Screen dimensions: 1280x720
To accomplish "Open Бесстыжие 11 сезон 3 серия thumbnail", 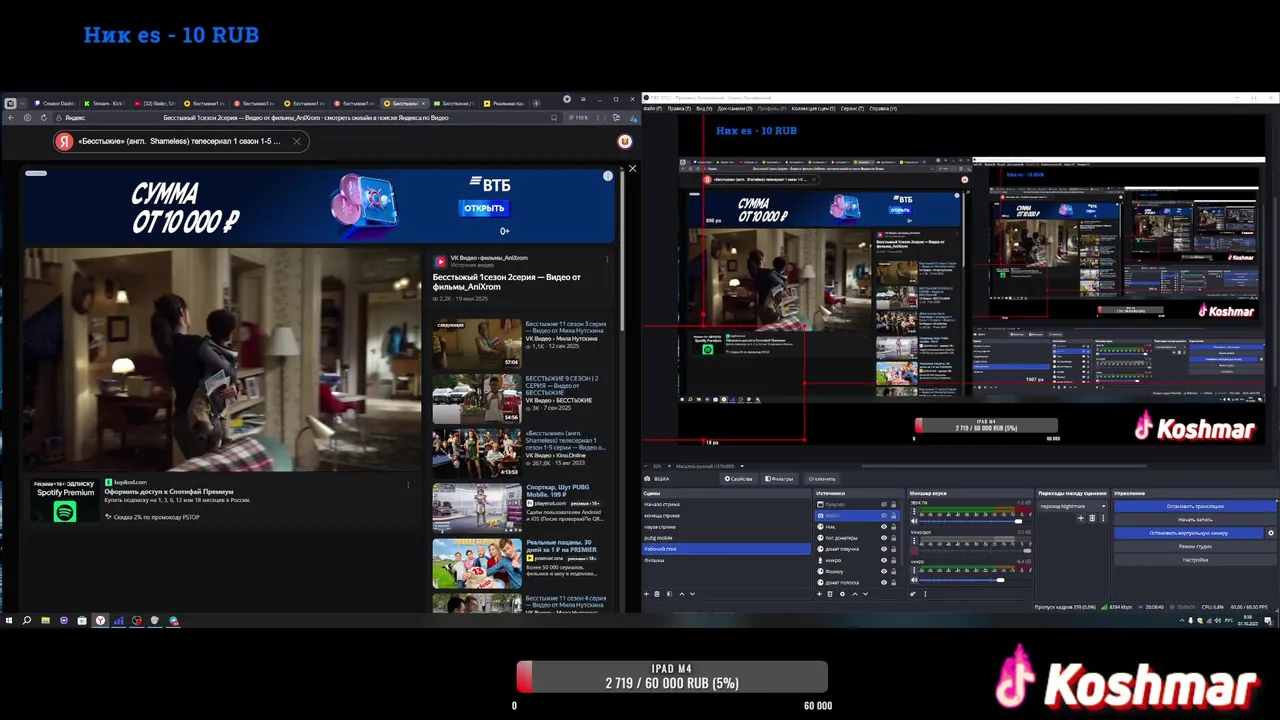I will 477,343.
